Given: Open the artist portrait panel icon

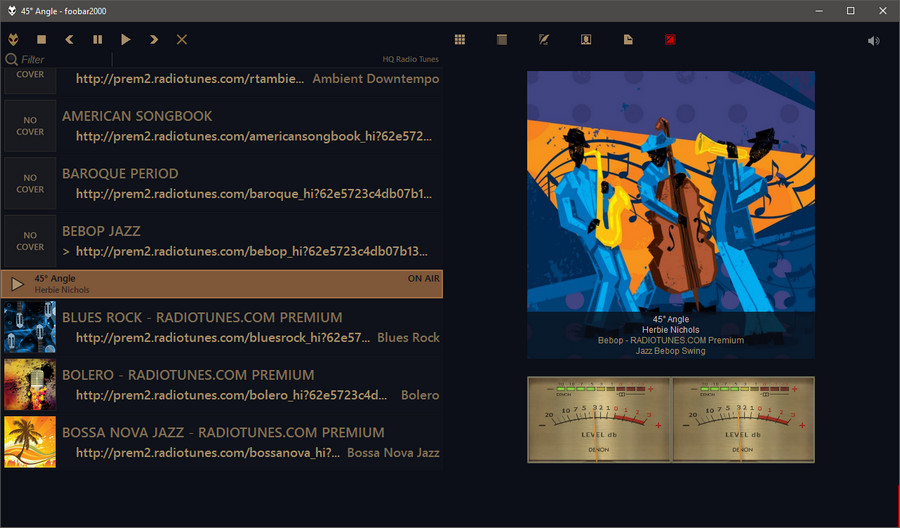Looking at the screenshot, I should (x=586, y=40).
